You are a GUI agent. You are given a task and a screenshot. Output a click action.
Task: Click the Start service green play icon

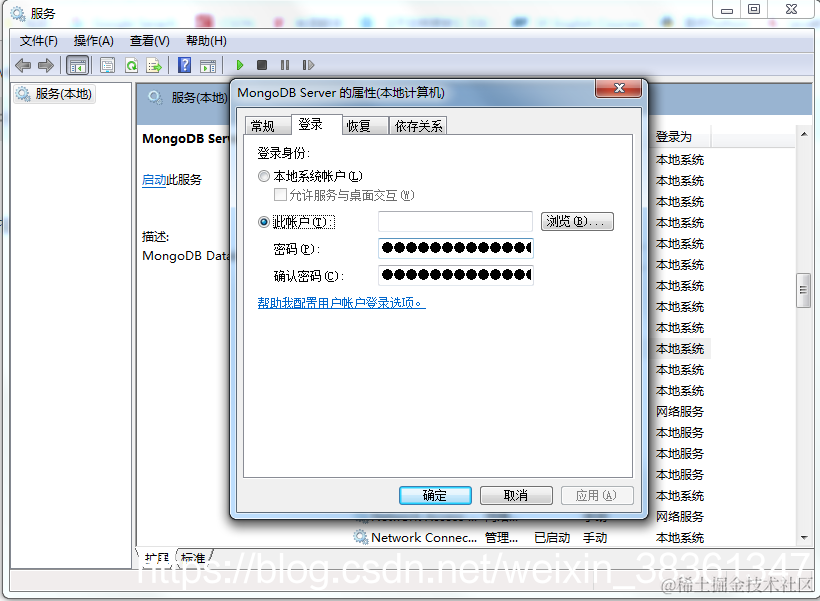click(239, 65)
